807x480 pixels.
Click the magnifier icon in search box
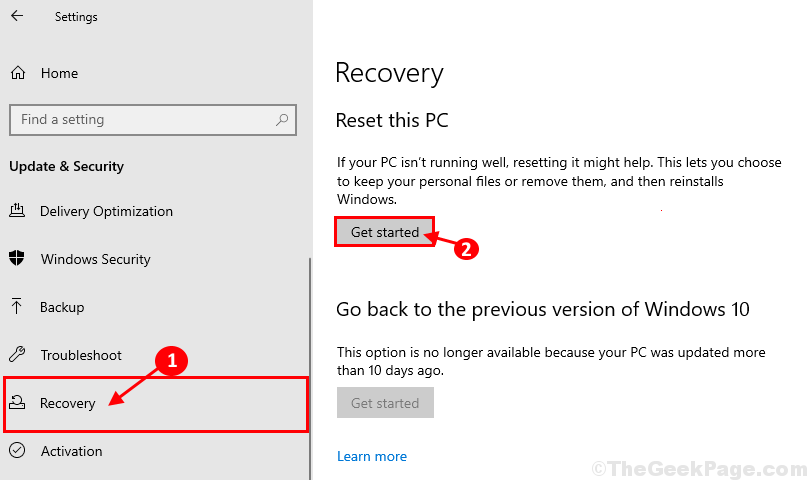pos(282,120)
